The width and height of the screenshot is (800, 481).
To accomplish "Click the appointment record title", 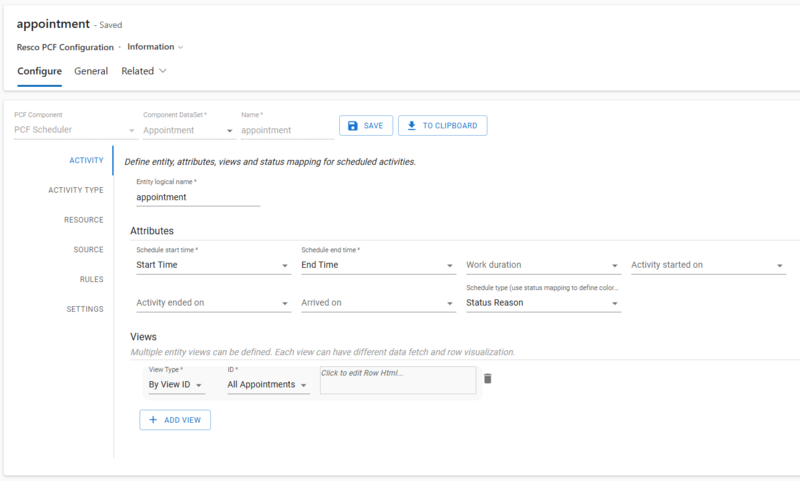I will click(53, 24).
